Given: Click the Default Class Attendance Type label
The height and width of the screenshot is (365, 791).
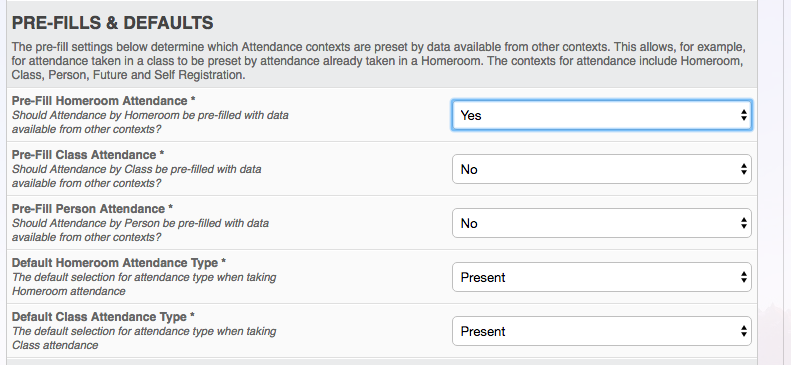Looking at the screenshot, I should pyautogui.click(x=99, y=317).
